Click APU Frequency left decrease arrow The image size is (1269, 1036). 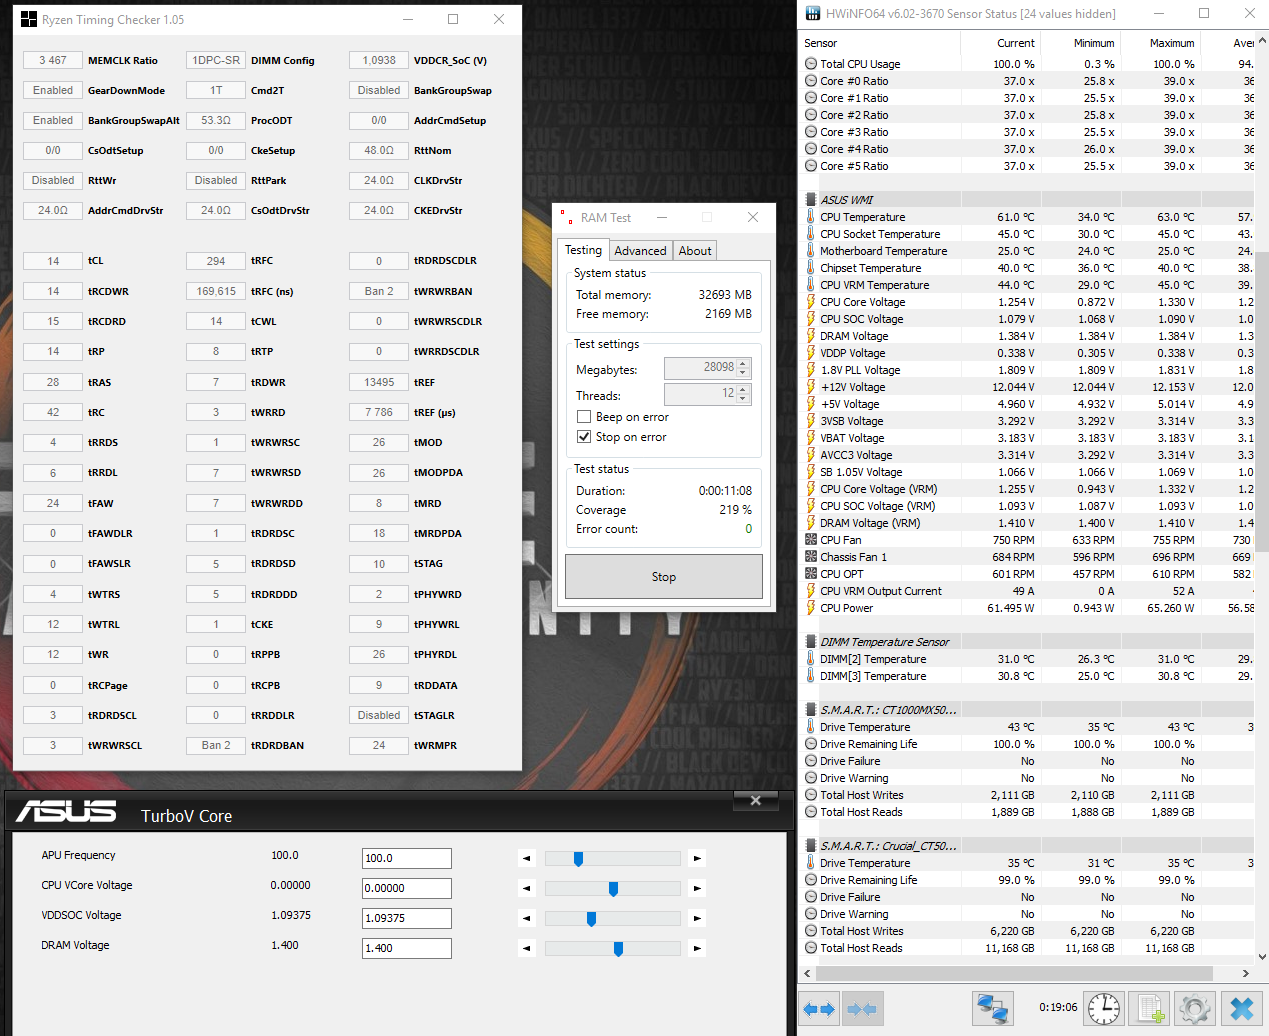[527, 858]
